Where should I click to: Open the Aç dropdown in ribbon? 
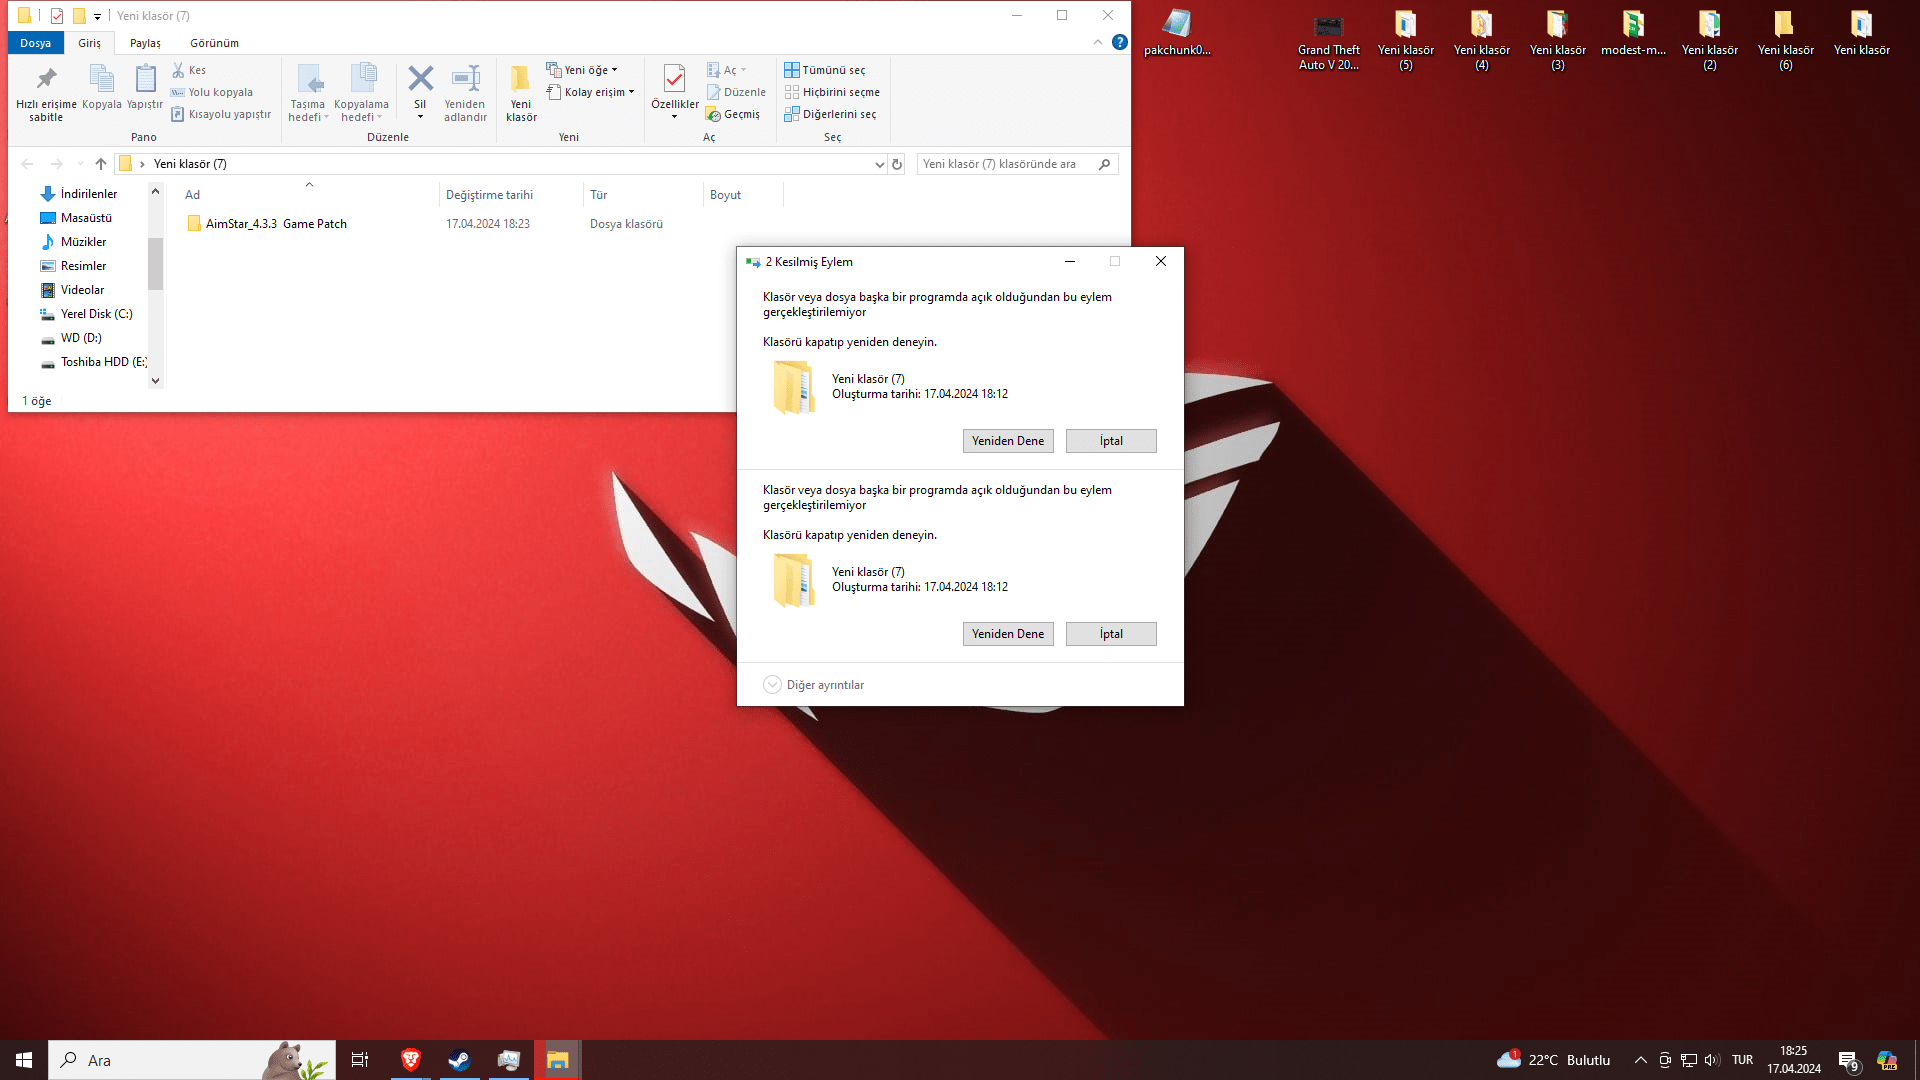pos(727,70)
